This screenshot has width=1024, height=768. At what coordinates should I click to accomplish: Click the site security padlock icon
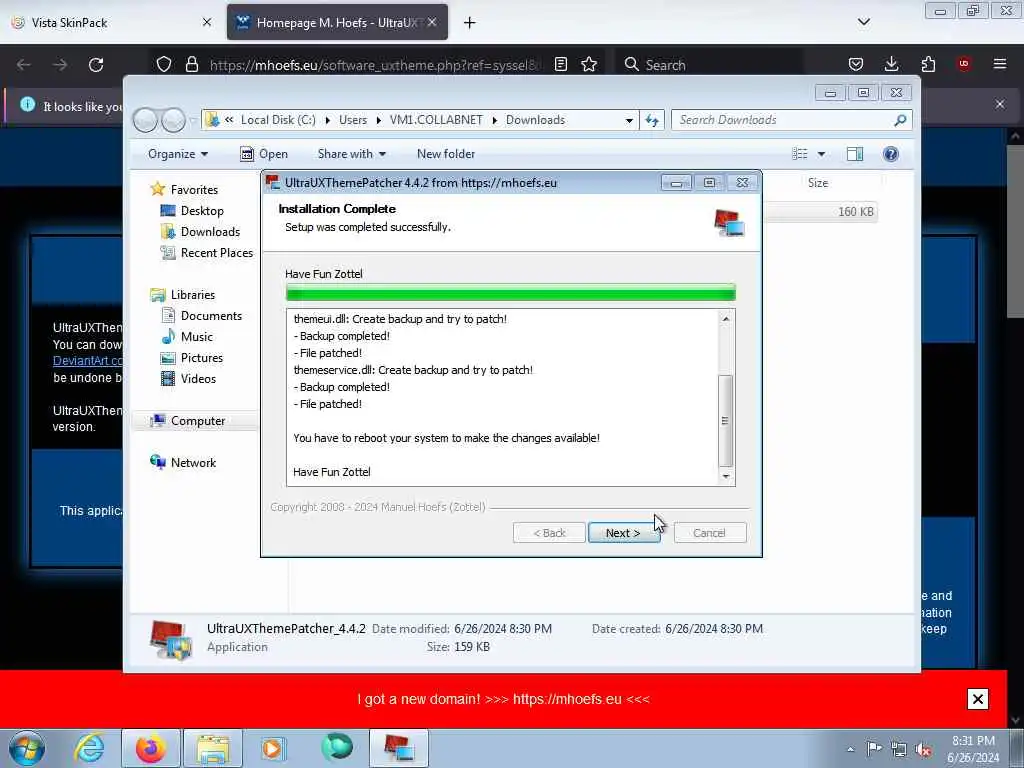[x=191, y=65]
